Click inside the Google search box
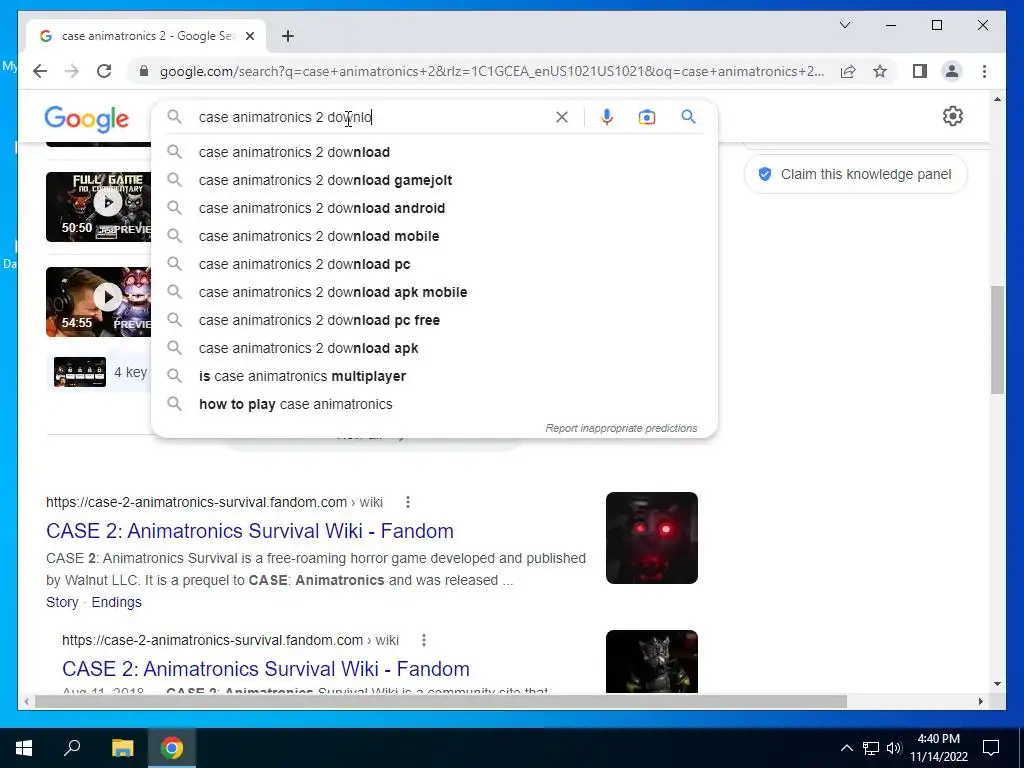This screenshot has width=1024, height=768. point(372,117)
